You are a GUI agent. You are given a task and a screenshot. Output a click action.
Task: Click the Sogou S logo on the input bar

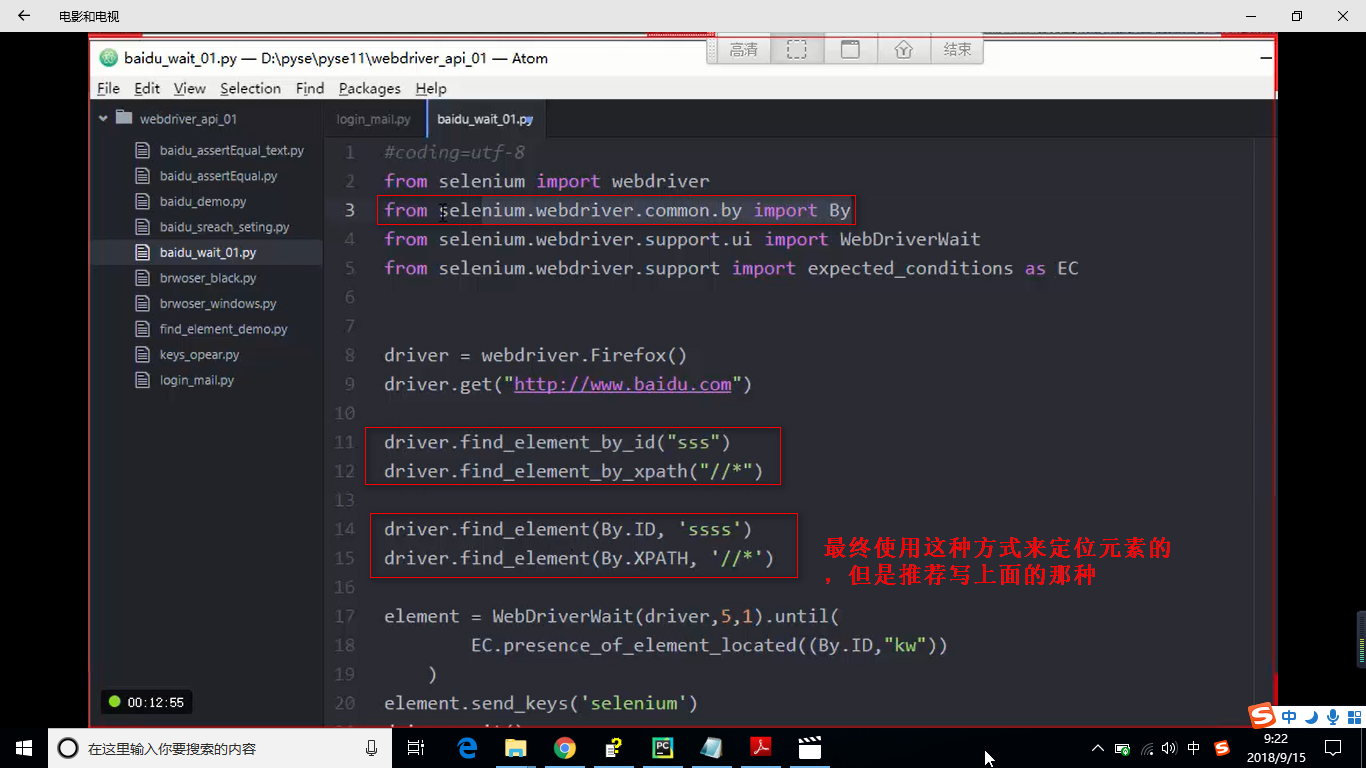coord(1262,716)
